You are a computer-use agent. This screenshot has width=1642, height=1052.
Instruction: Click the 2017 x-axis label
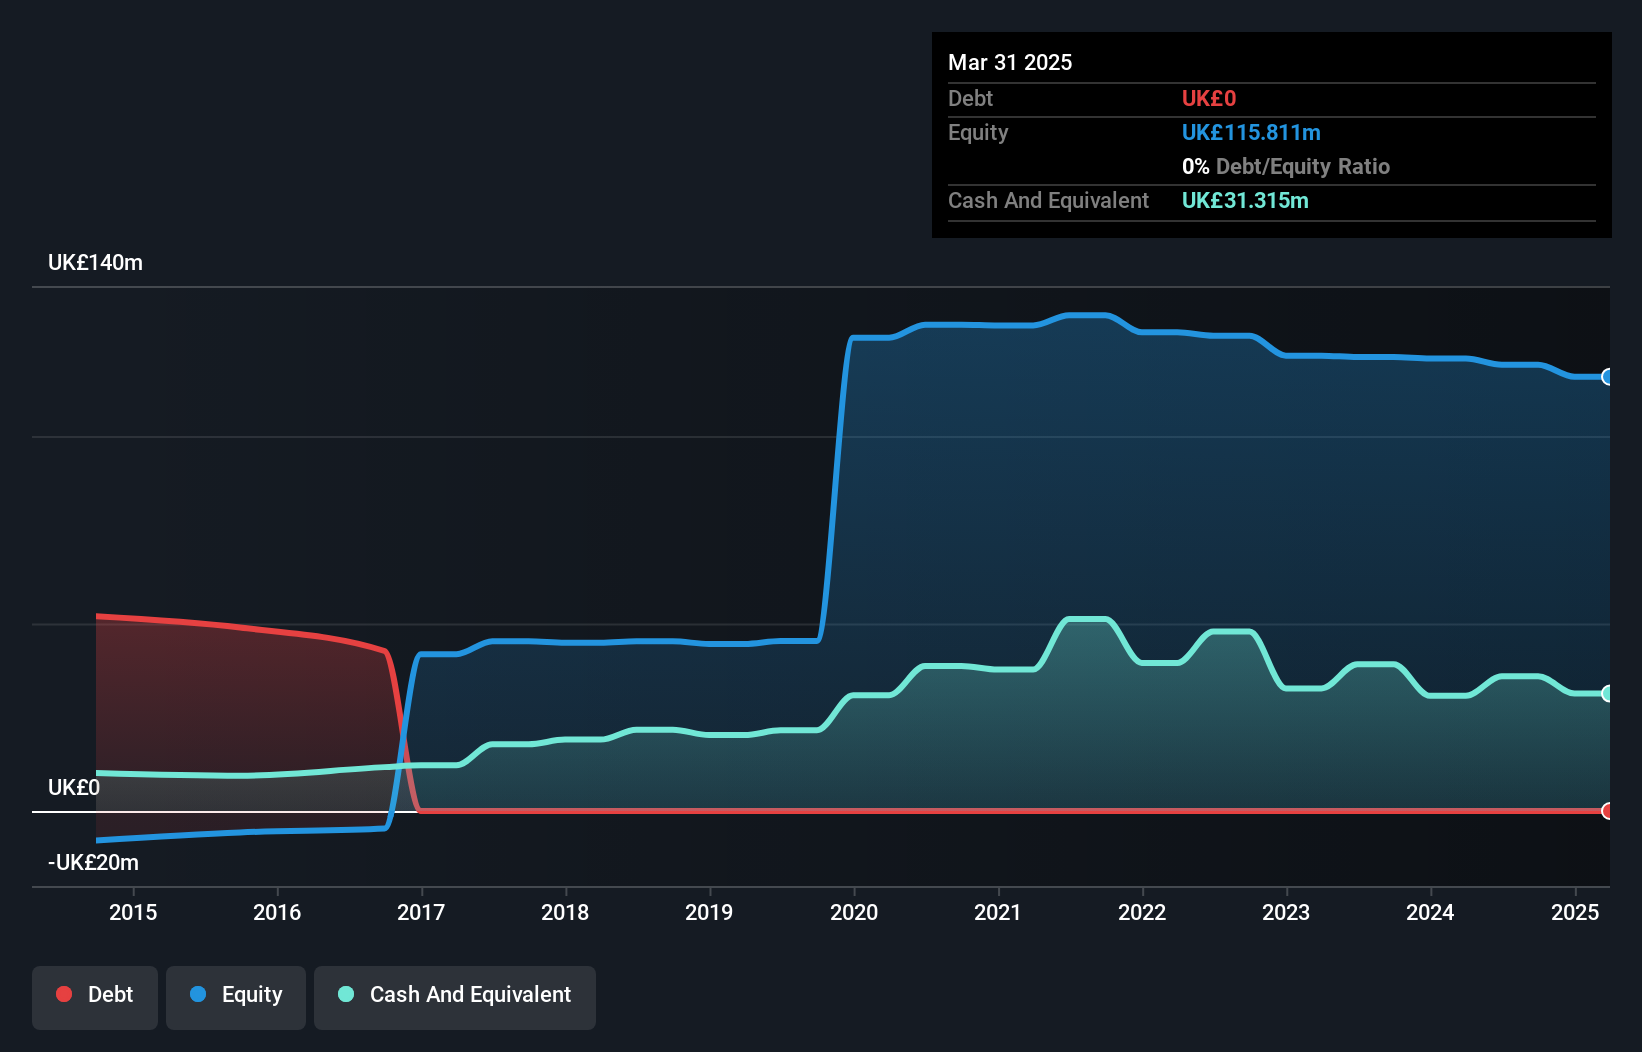[421, 912]
